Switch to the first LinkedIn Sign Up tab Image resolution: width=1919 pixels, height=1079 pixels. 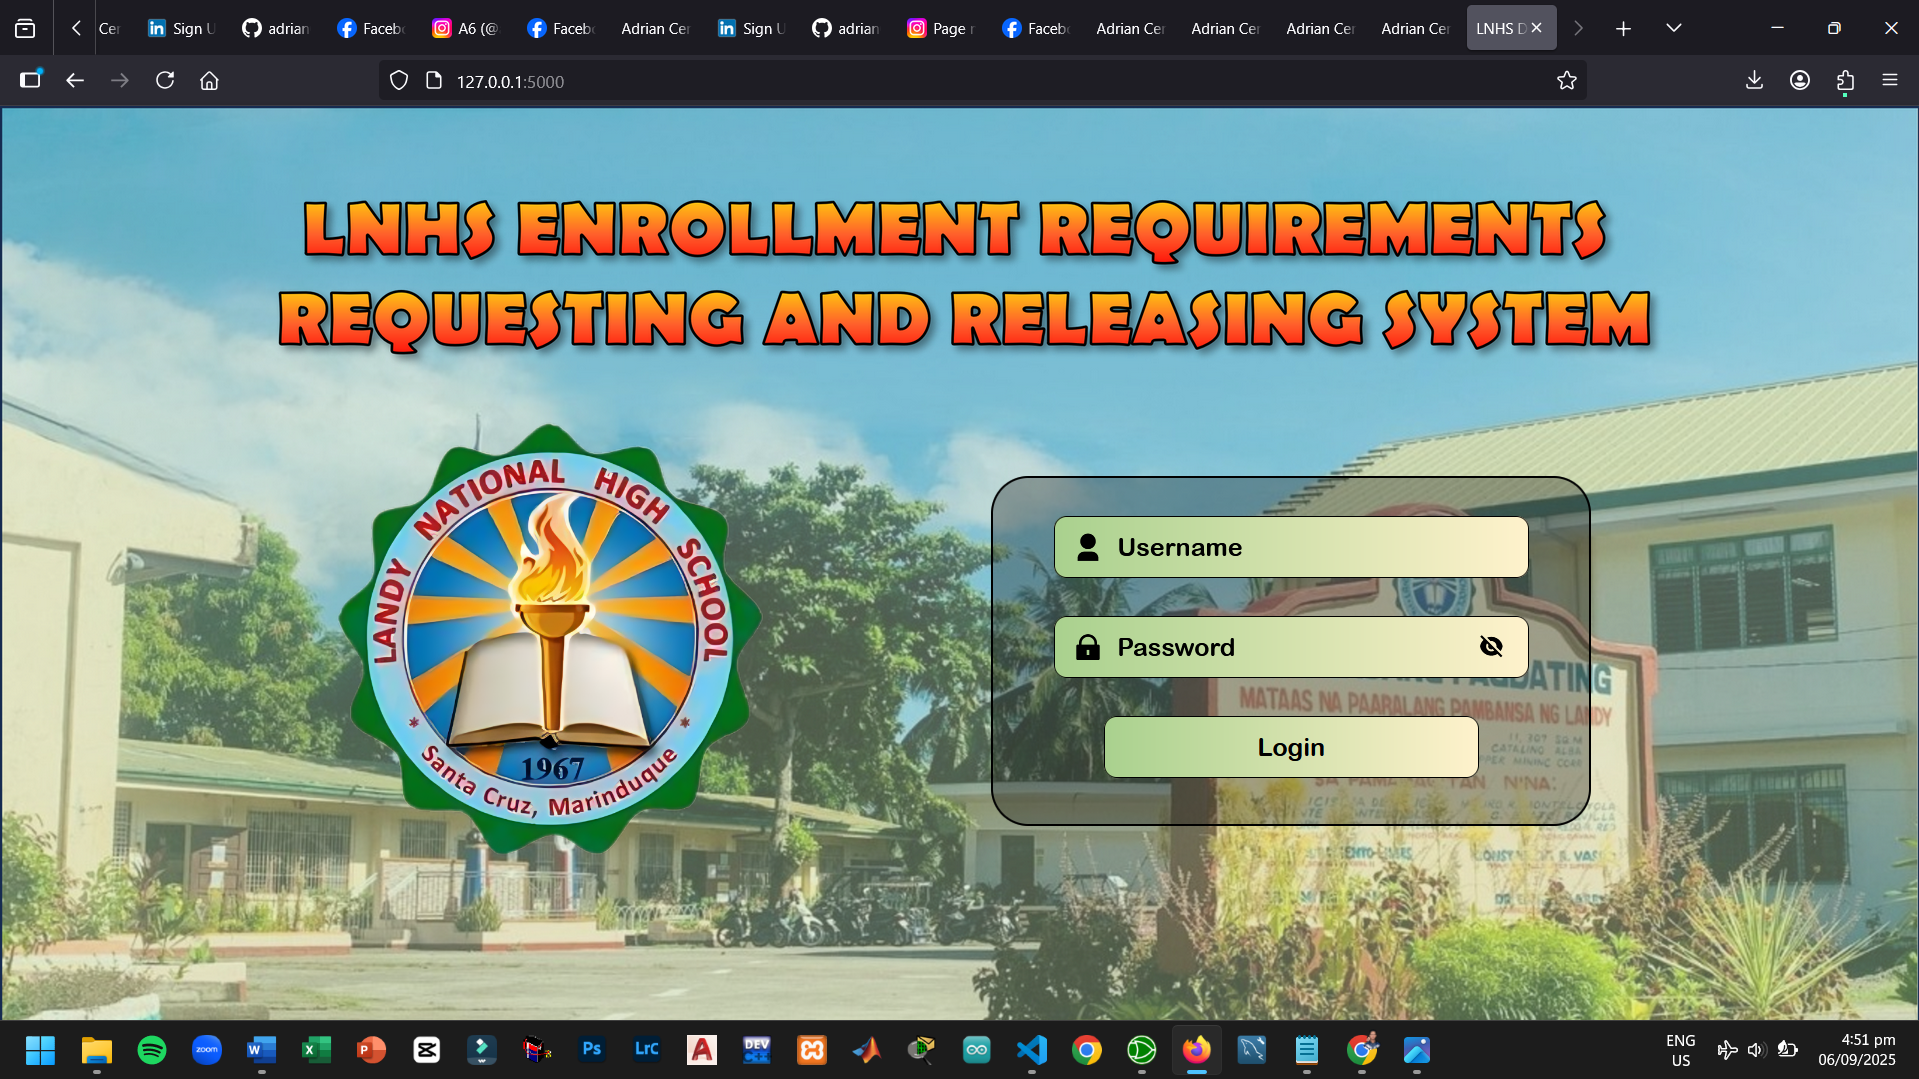click(181, 28)
